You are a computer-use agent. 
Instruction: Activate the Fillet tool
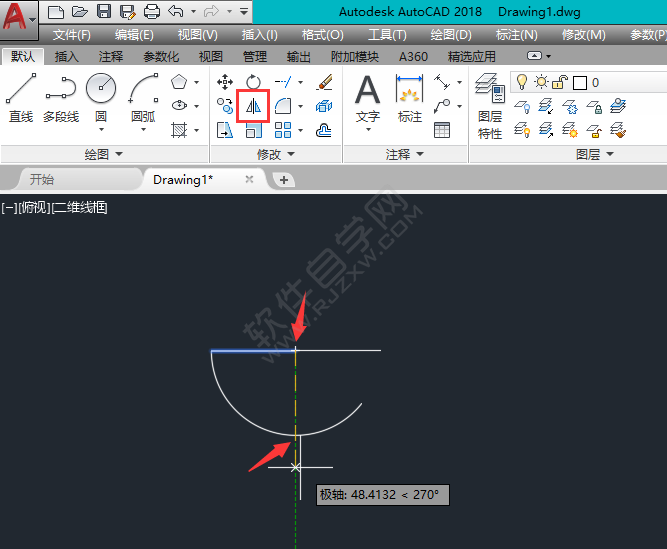tap(283, 106)
